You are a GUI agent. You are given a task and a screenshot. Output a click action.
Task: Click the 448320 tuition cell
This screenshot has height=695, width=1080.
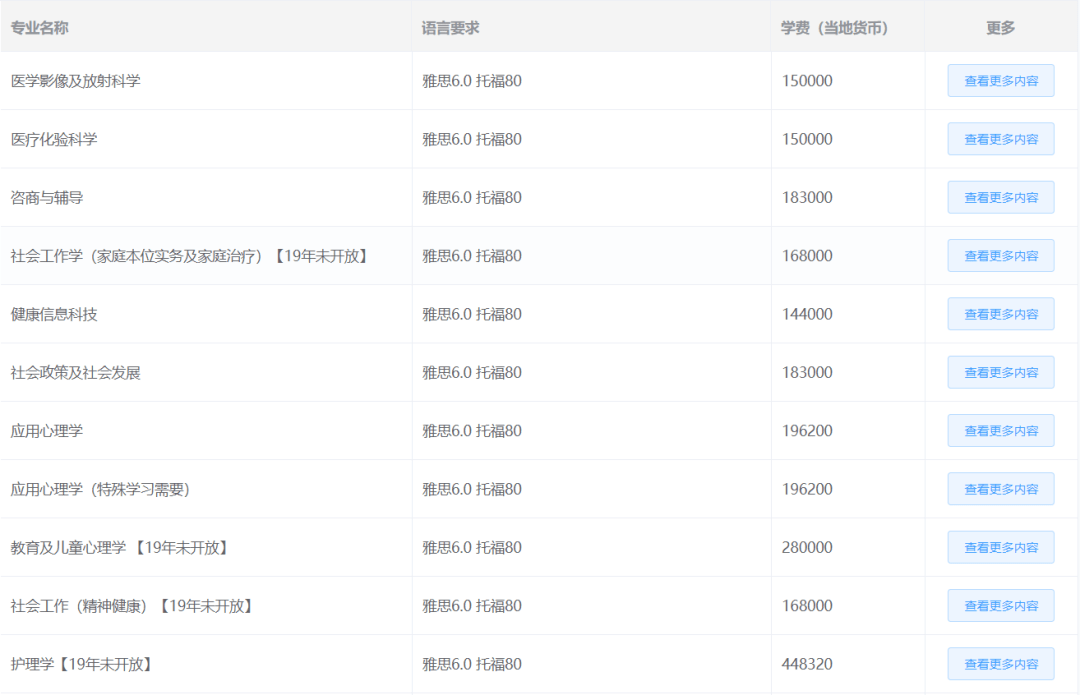[807, 664]
